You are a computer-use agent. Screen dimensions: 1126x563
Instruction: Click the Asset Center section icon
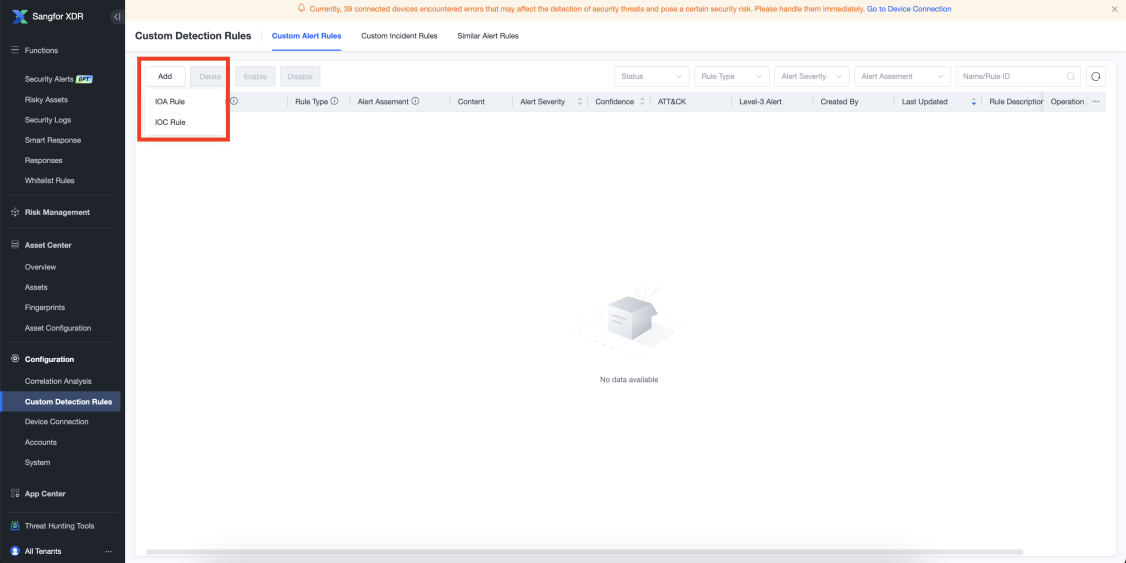point(15,245)
